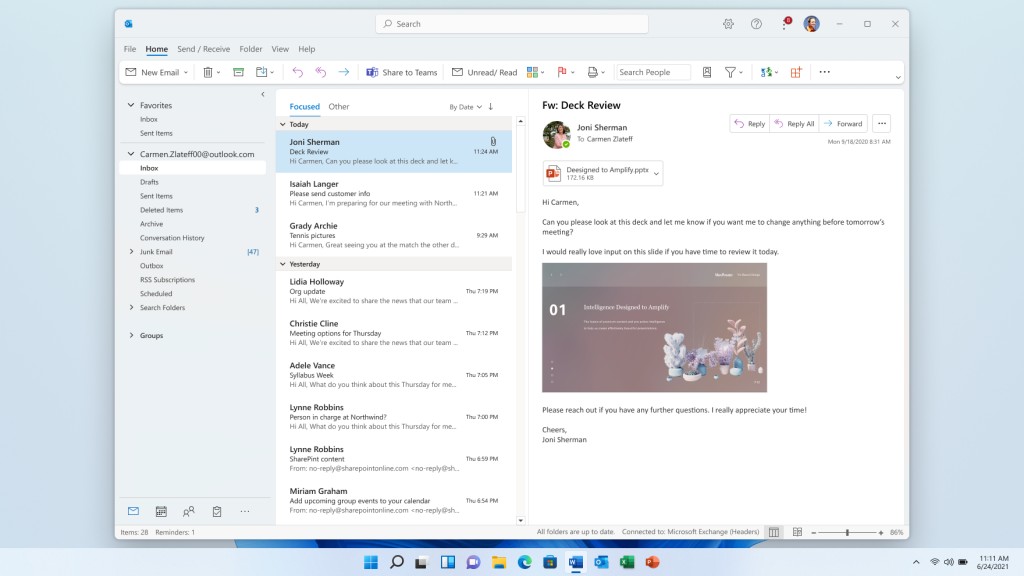The height and width of the screenshot is (576, 1024).
Task: Open the Tasks view in the bottom navigation
Action: pyautogui.click(x=216, y=511)
